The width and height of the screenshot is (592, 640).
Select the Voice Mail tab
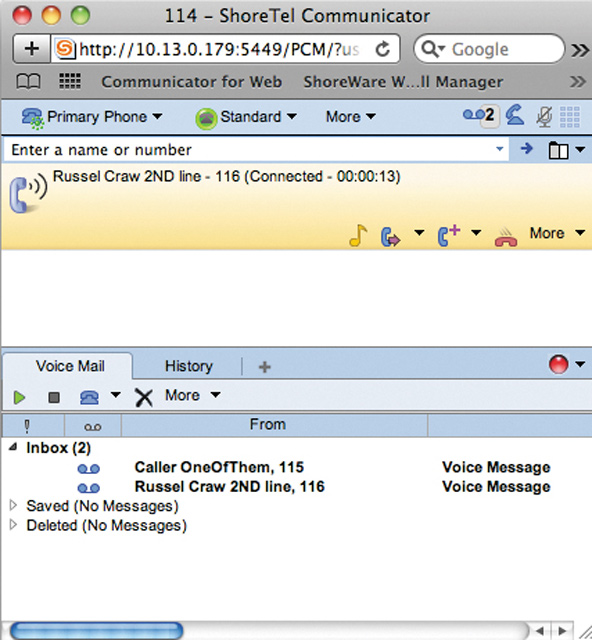(70, 366)
